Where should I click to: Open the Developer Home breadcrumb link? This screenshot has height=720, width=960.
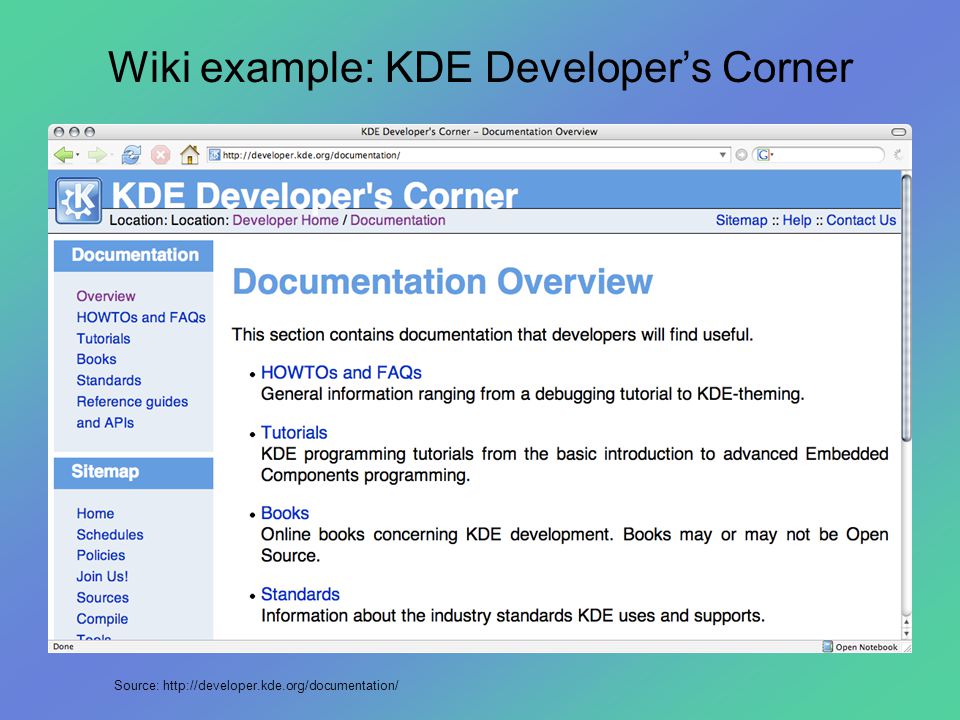[285, 220]
